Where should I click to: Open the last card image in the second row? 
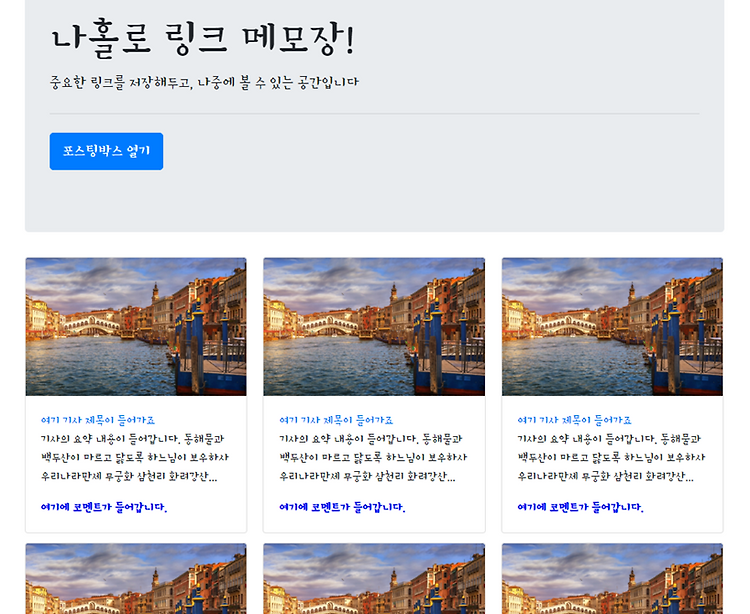[x=612, y=579]
